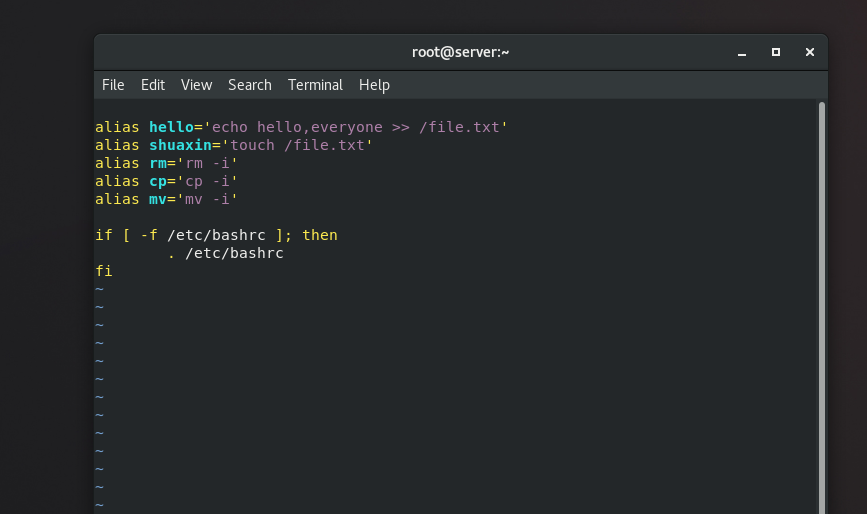Minimize the terminal window
867x514 pixels.
(741, 52)
